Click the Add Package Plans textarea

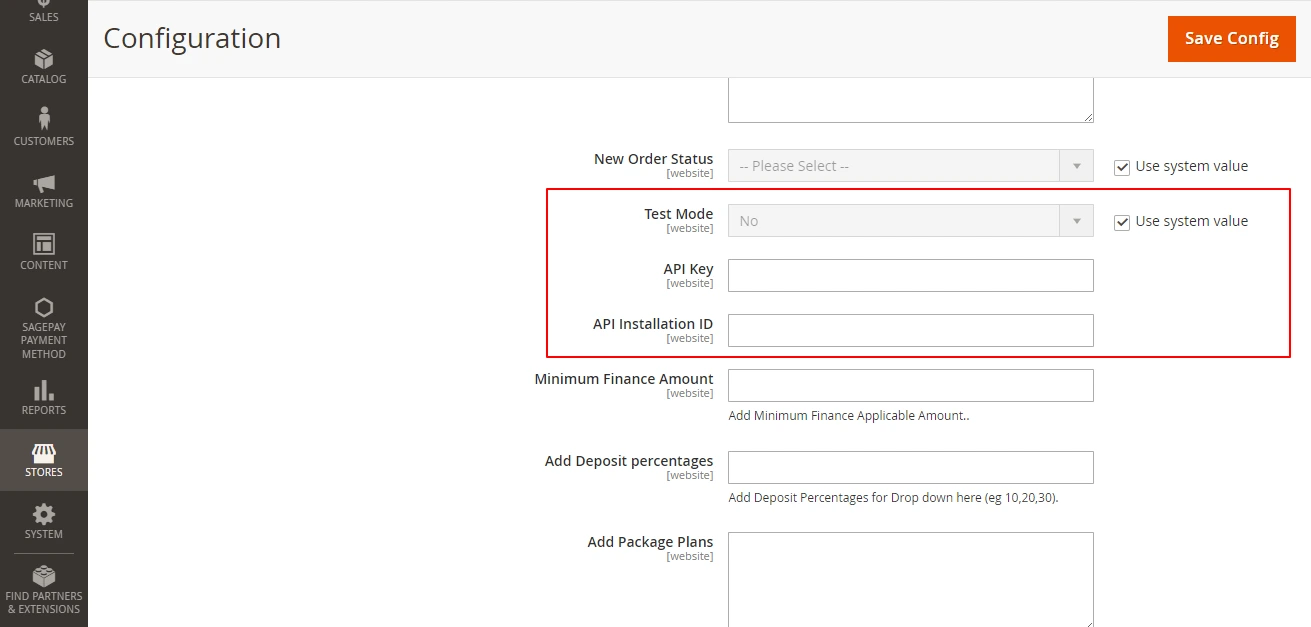coord(911,579)
